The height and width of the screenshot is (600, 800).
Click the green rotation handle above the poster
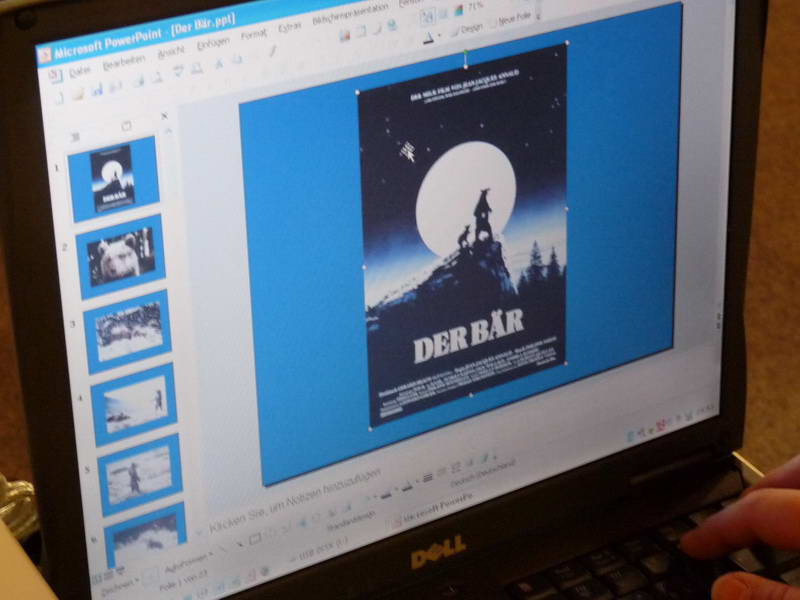pyautogui.click(x=465, y=53)
